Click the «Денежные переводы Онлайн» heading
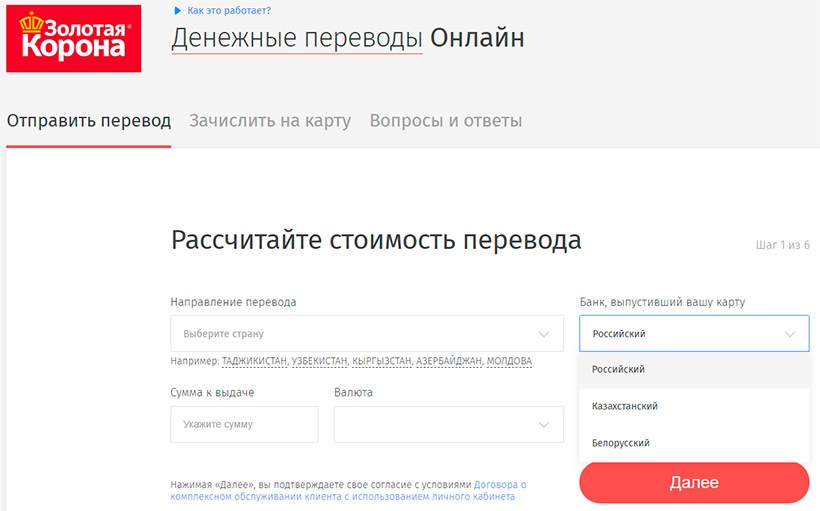 tap(347, 38)
